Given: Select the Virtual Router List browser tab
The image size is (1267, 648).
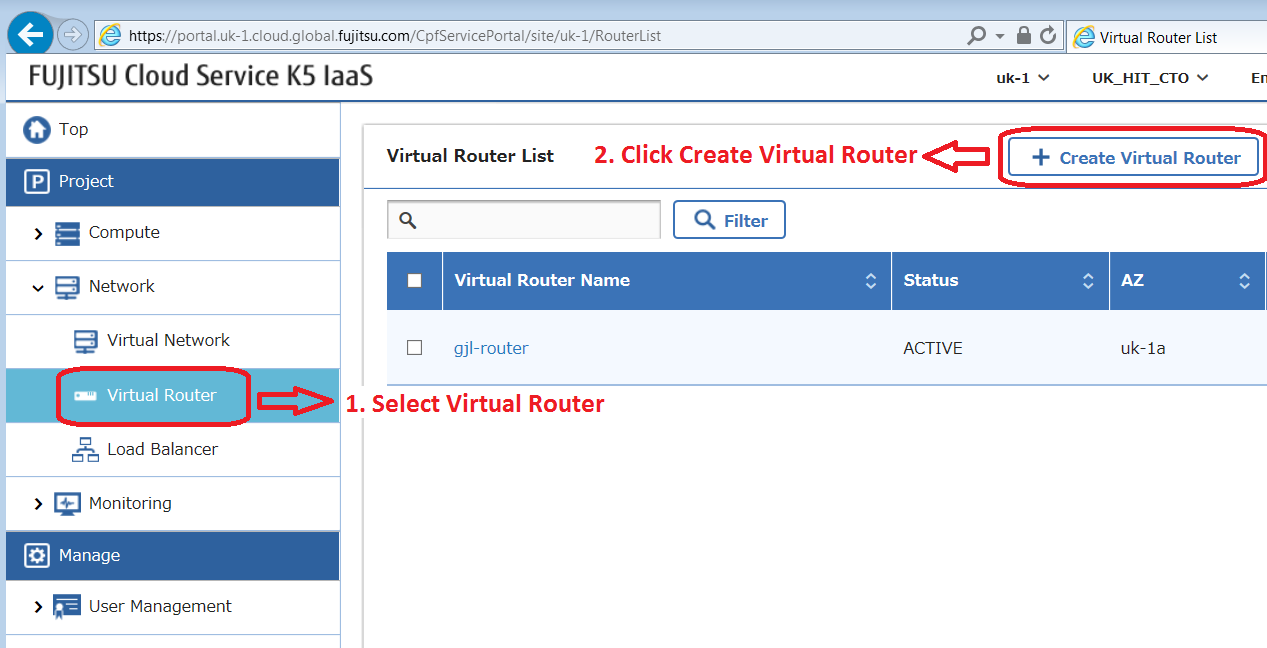Looking at the screenshot, I should [x=1166, y=37].
